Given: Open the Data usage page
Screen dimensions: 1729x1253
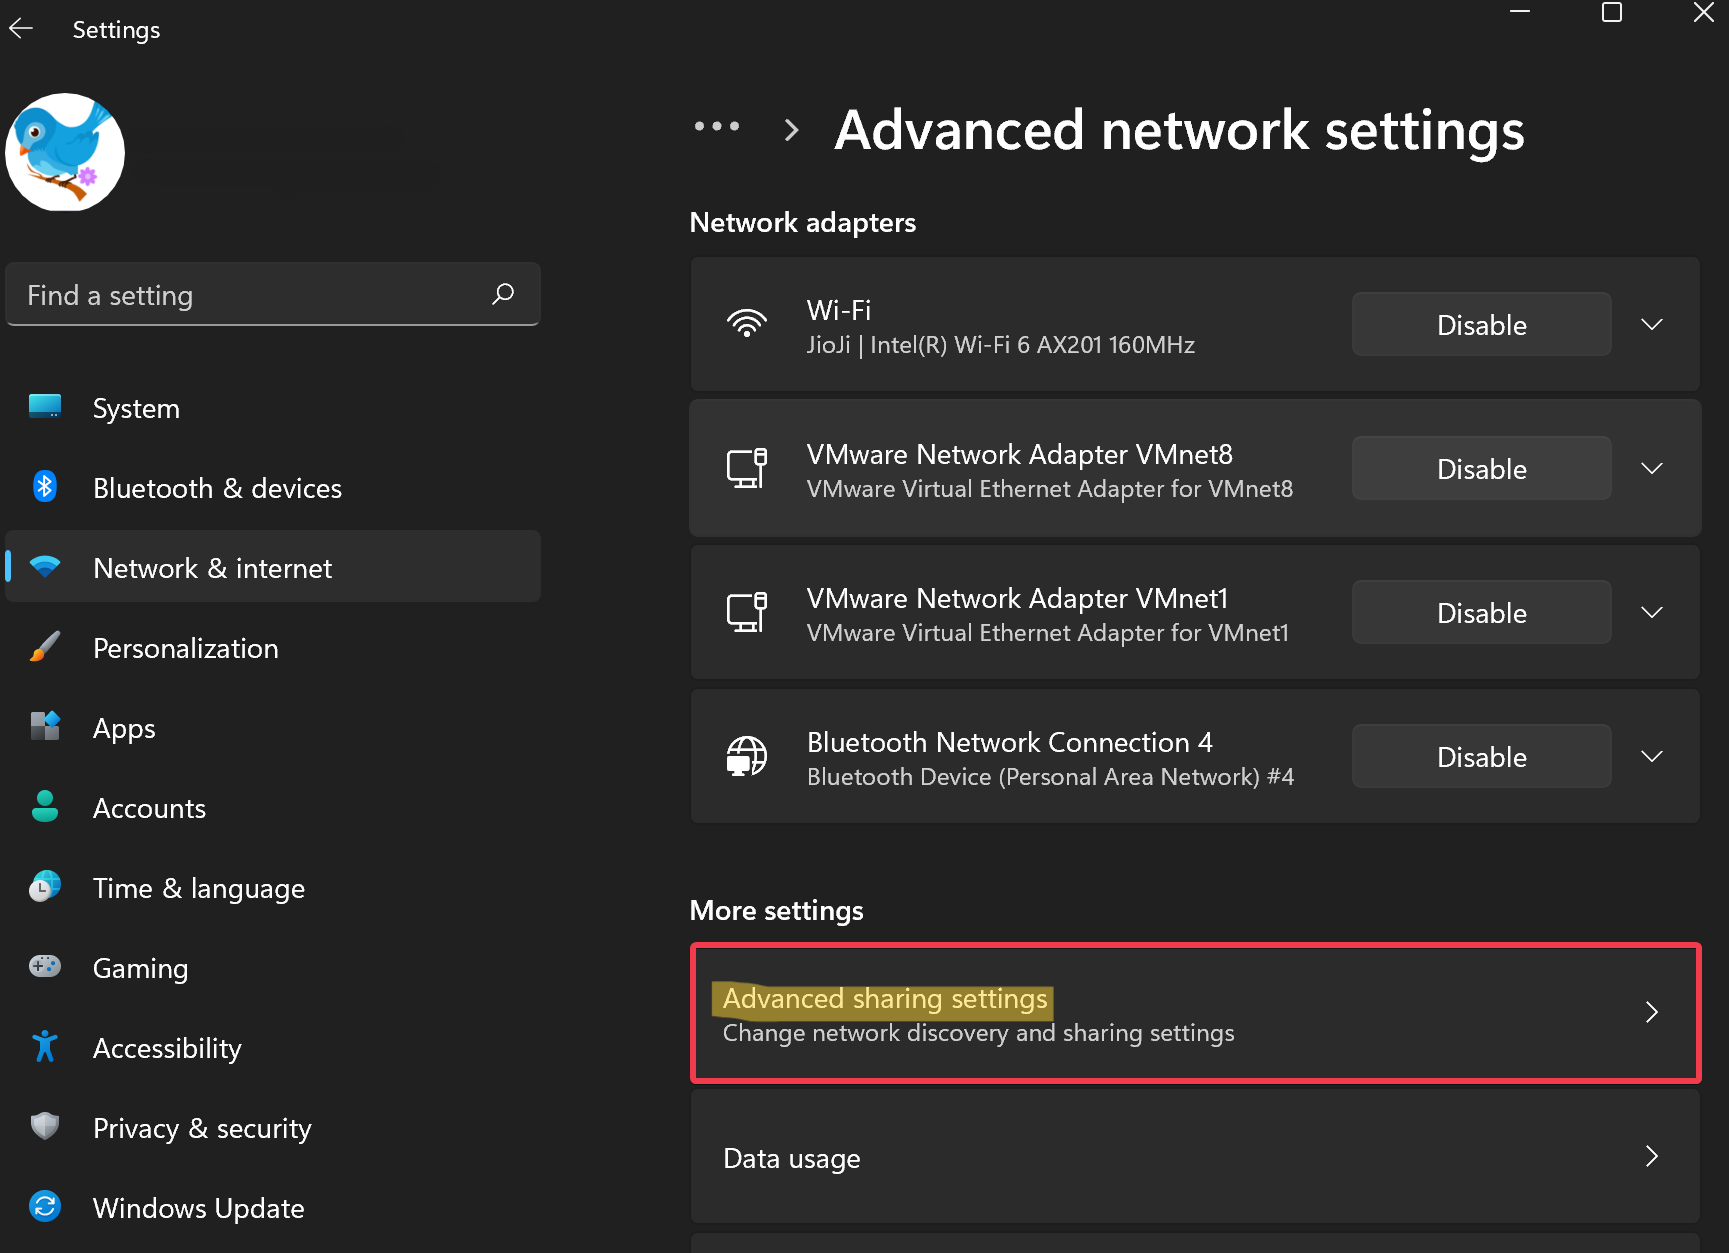Looking at the screenshot, I should (1195, 1157).
